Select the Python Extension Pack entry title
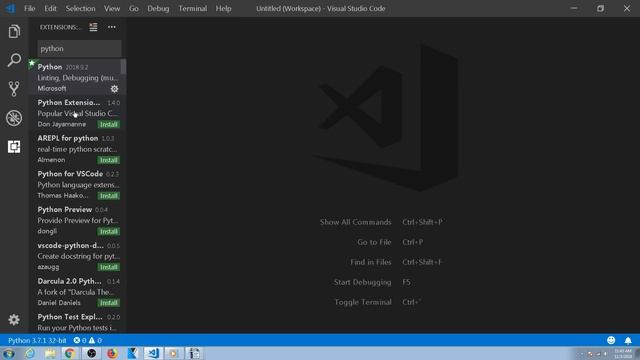 69,102
